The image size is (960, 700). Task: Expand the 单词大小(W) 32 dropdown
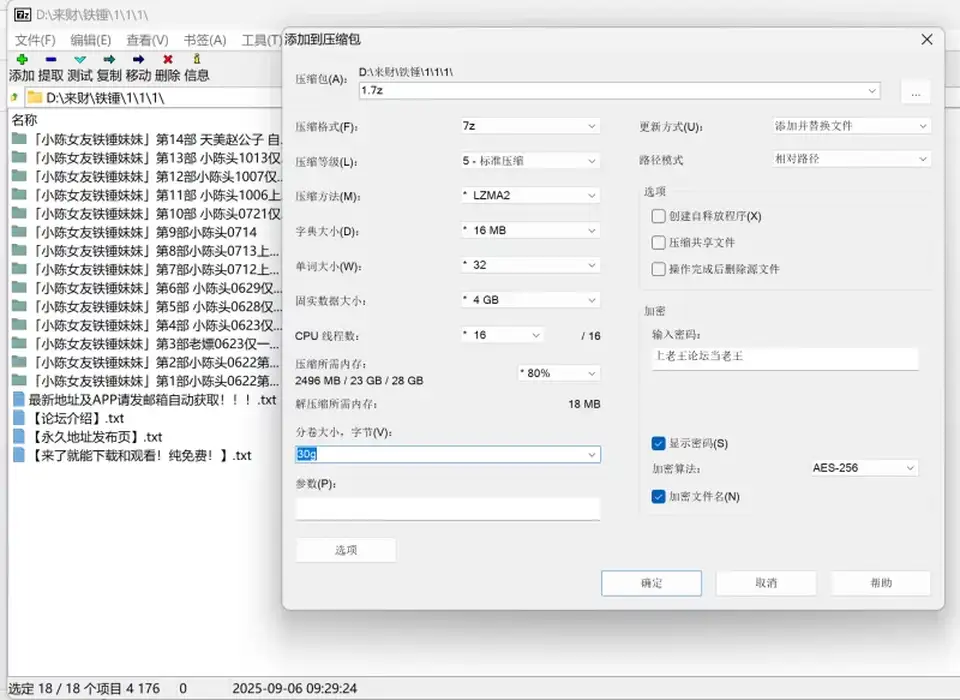pyautogui.click(x=530, y=265)
